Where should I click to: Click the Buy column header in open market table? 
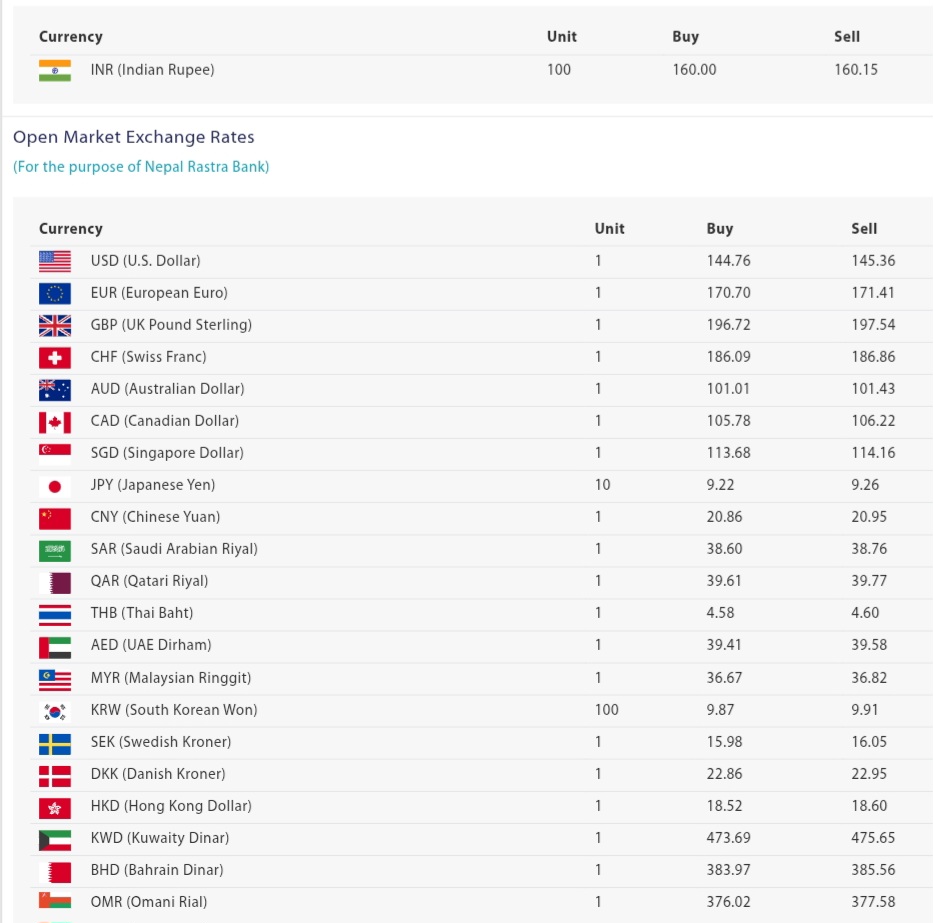(x=719, y=229)
